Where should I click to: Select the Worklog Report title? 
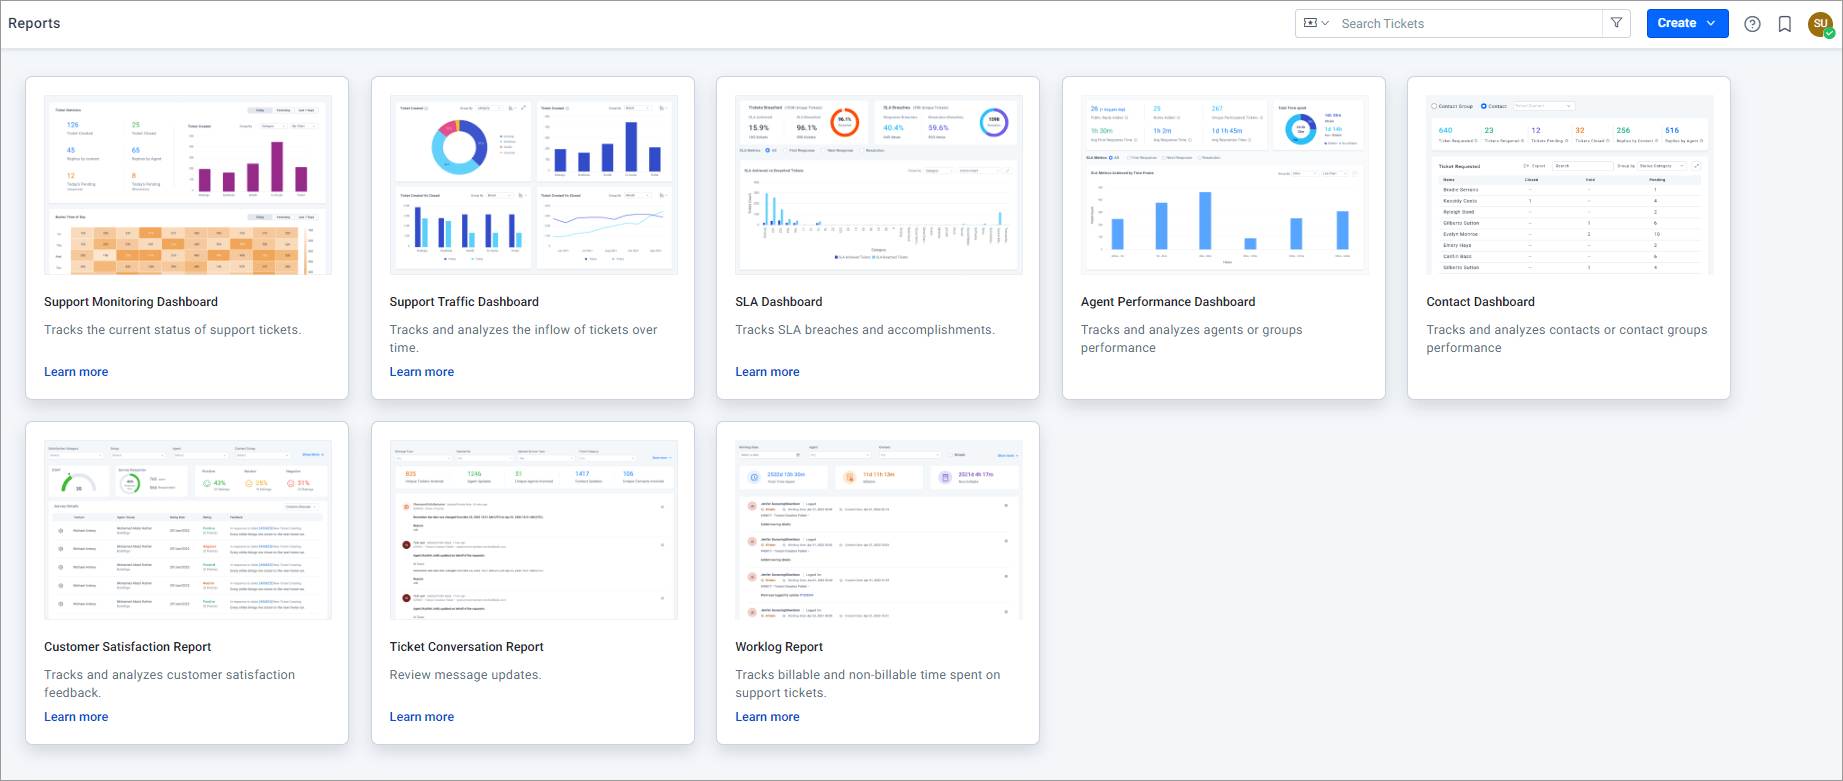(x=779, y=647)
